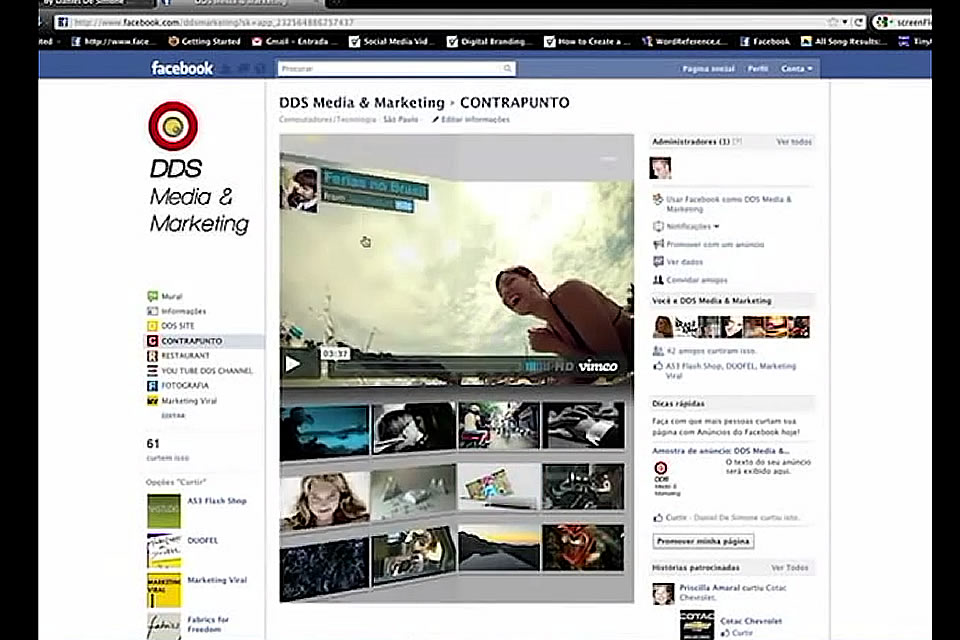Image resolution: width=960 pixels, height=640 pixels.
Task: Open the Social Media Vid... bookmark
Action: [391, 42]
